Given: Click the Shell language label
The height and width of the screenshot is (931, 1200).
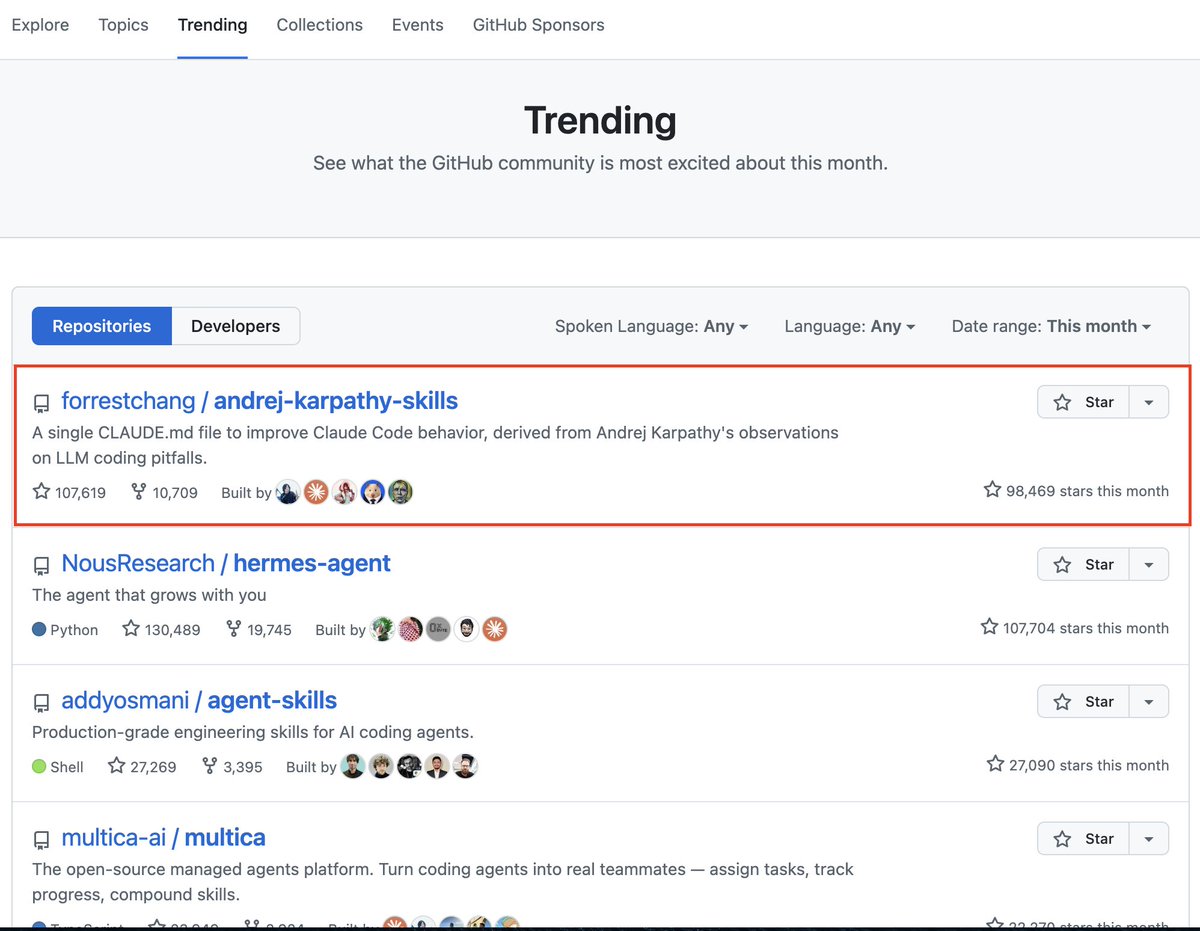Looking at the screenshot, I should [67, 767].
